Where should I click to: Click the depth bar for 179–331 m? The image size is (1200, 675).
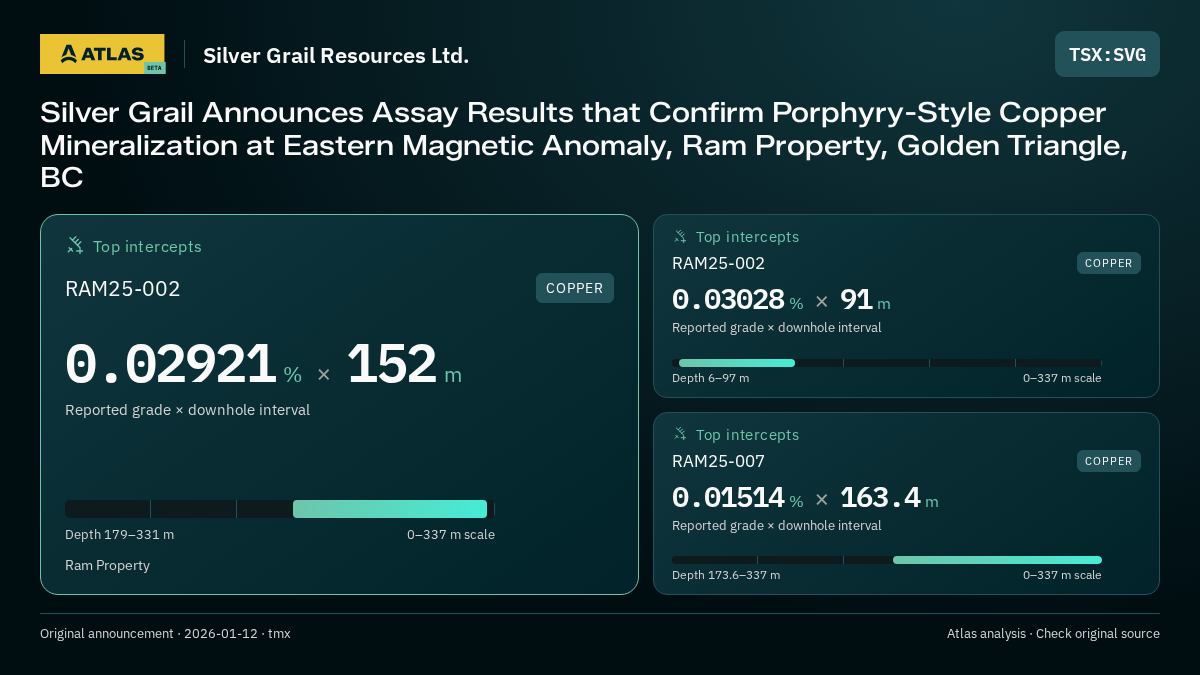280,509
